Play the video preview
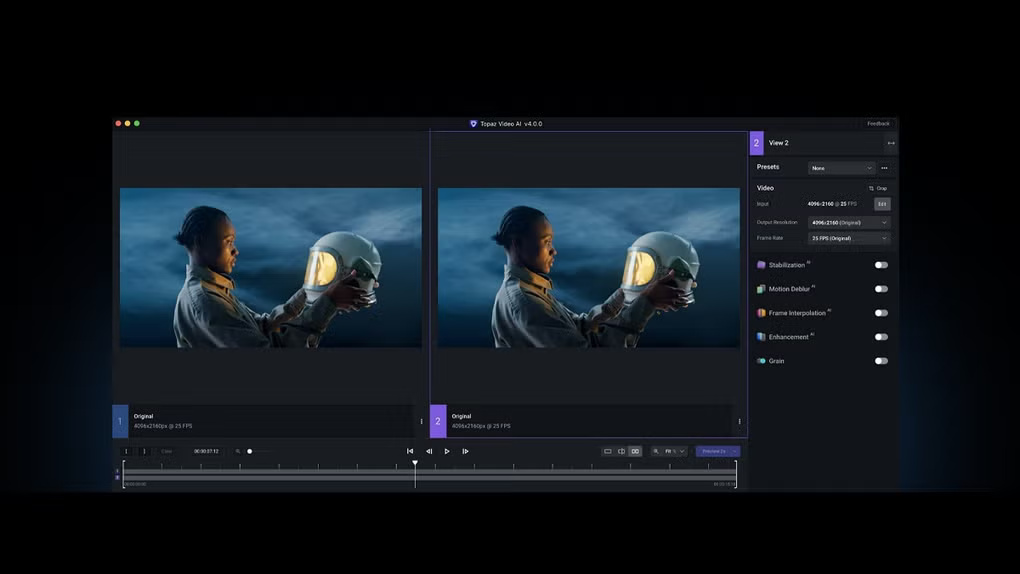The width and height of the screenshot is (1020, 574). (x=447, y=451)
